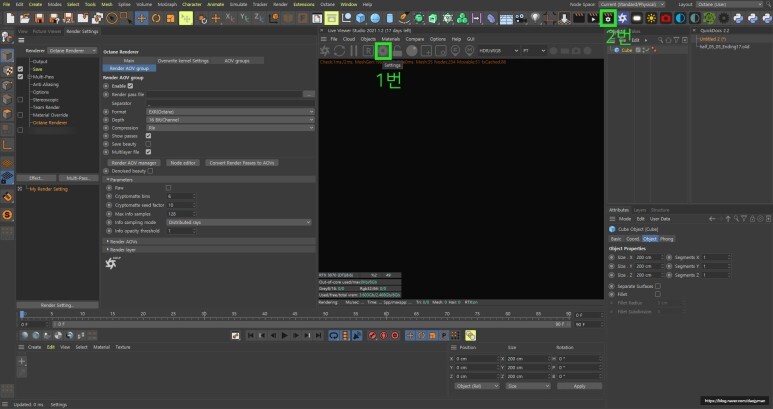773x409 pixels.
Task: Open Edit Render Settings clapperboard gear icon
Action: click(608, 19)
